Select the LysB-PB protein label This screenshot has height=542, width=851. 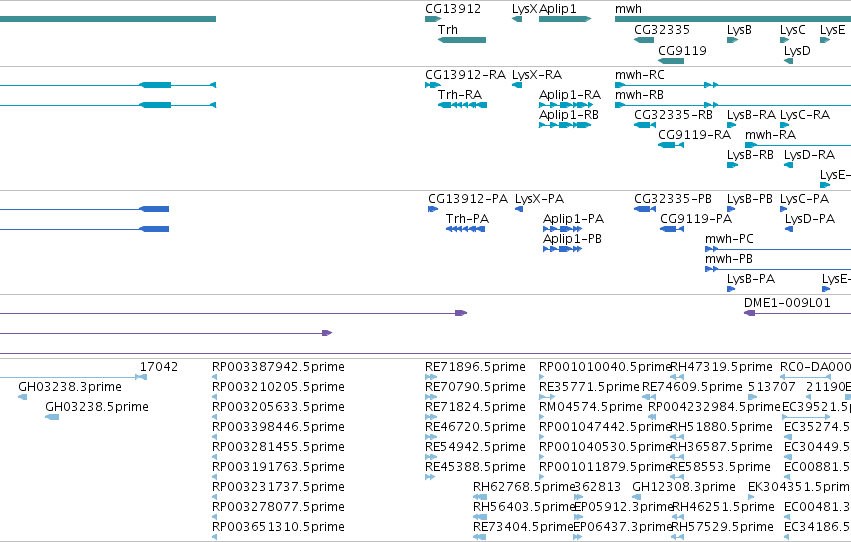coord(750,199)
